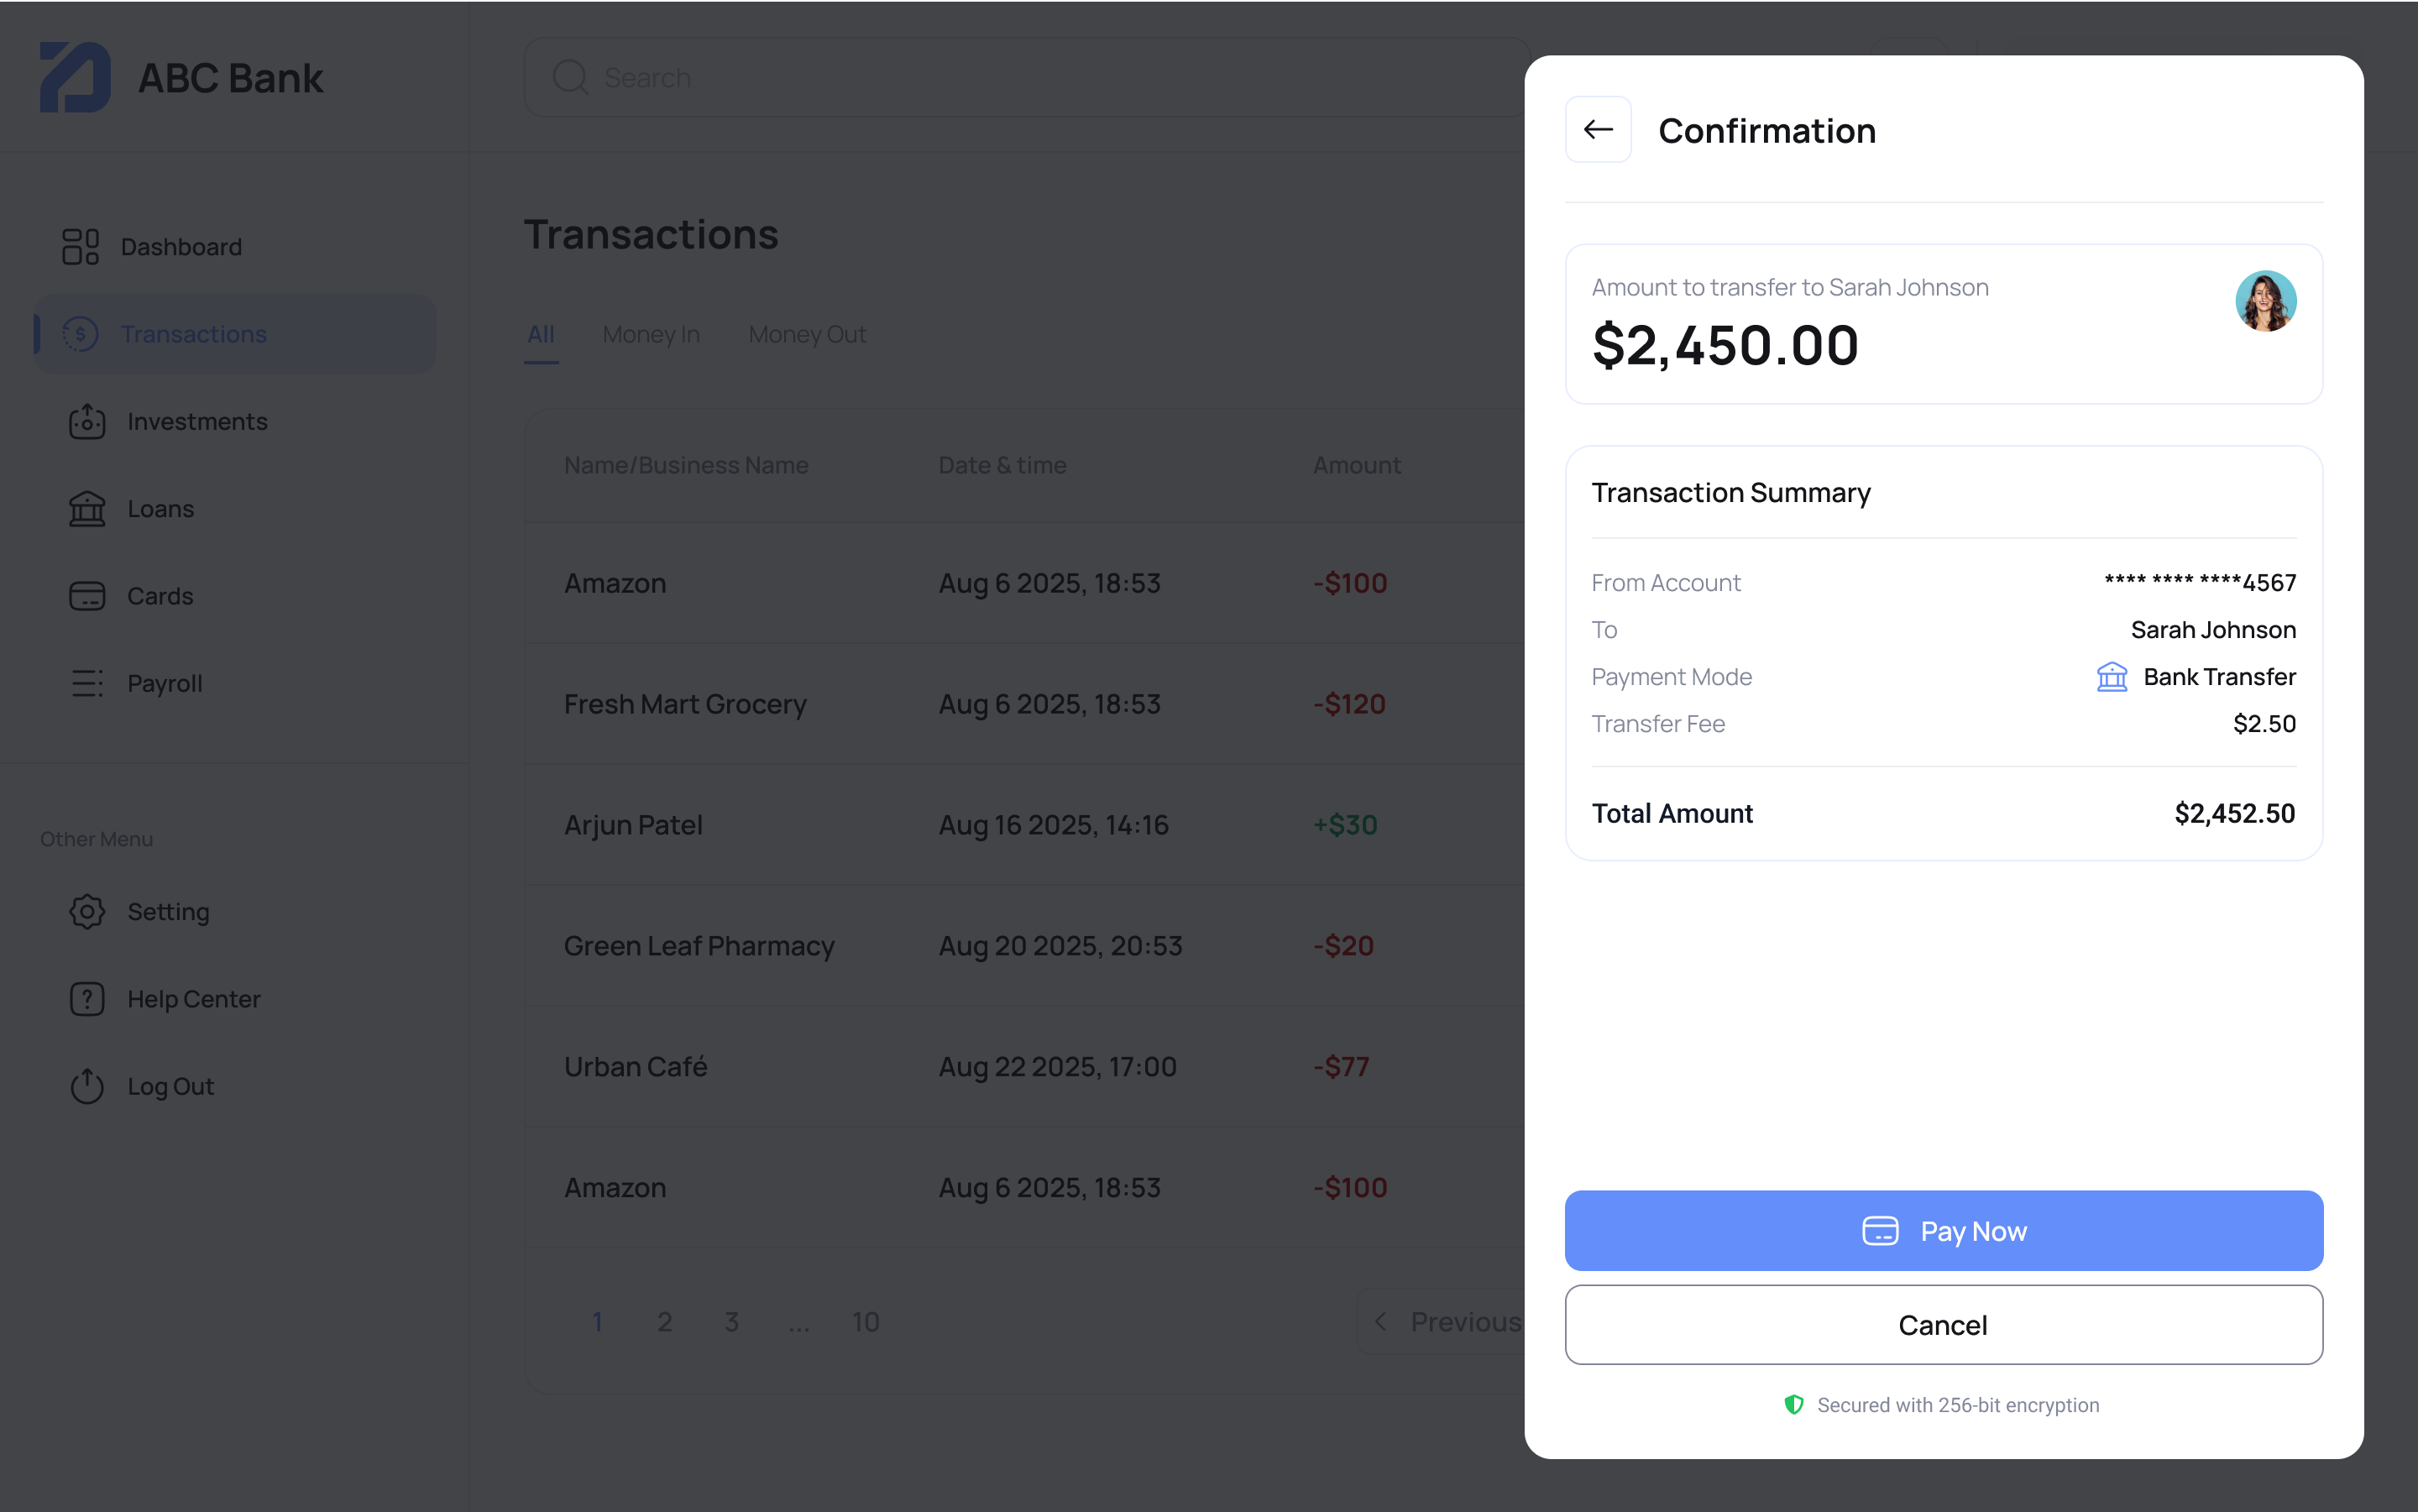Go to page 2 of transactions
2418x1512 pixels.
pyautogui.click(x=665, y=1321)
